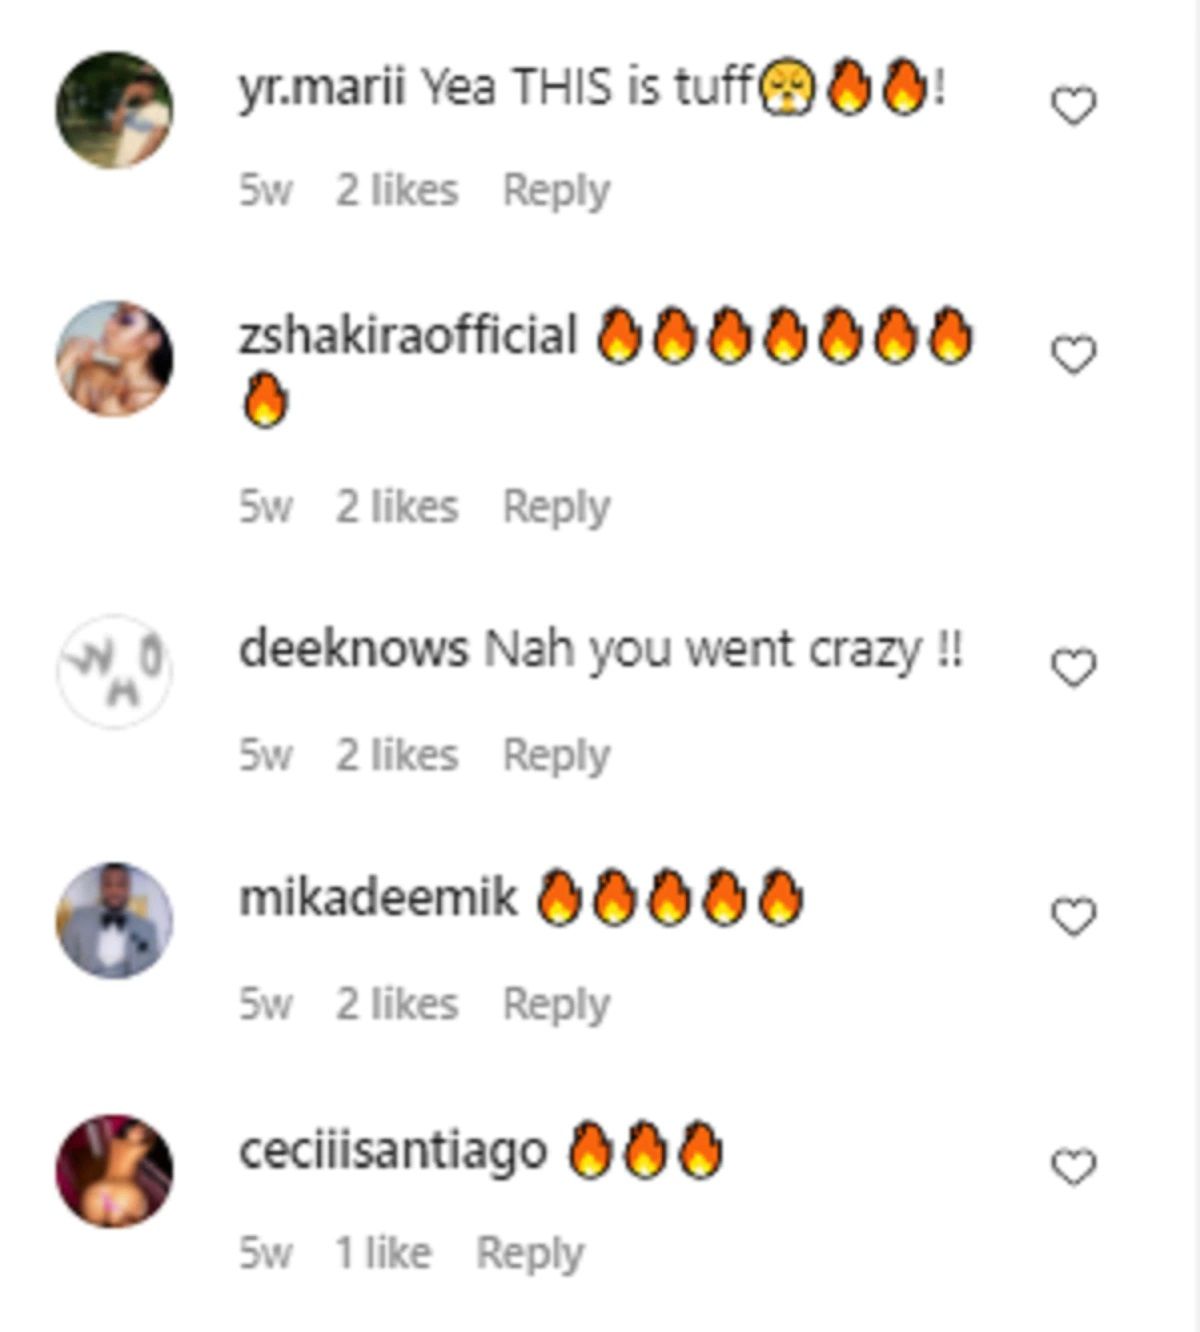
Task: View who liked mikadeemik's comment
Action: (x=397, y=1004)
